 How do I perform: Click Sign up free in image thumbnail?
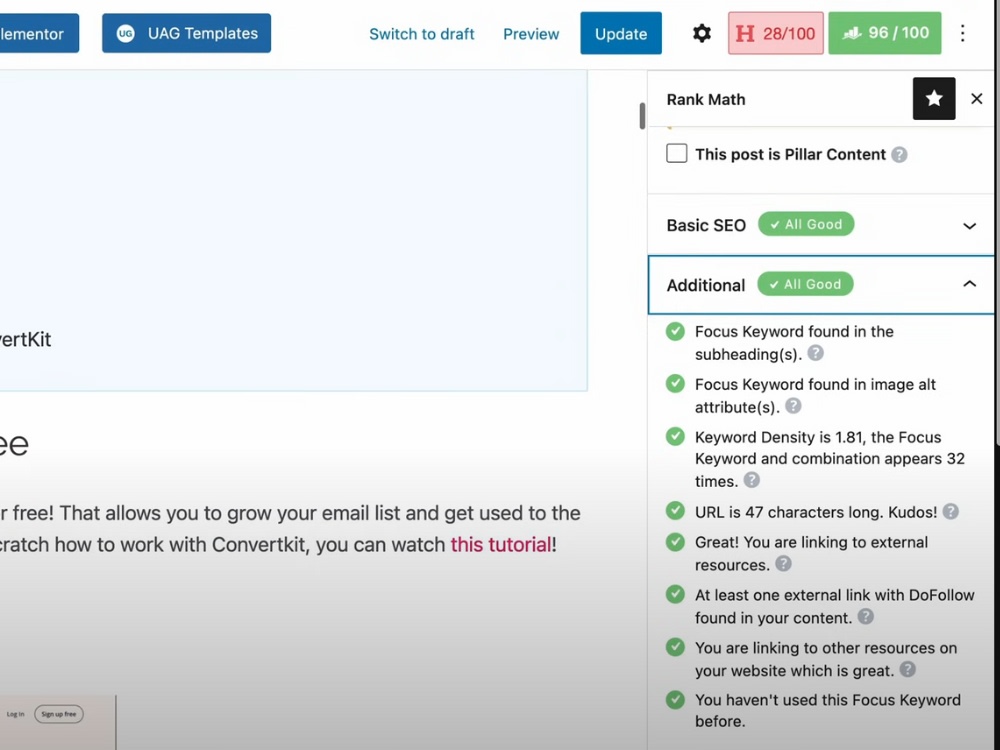pyautogui.click(x=59, y=714)
